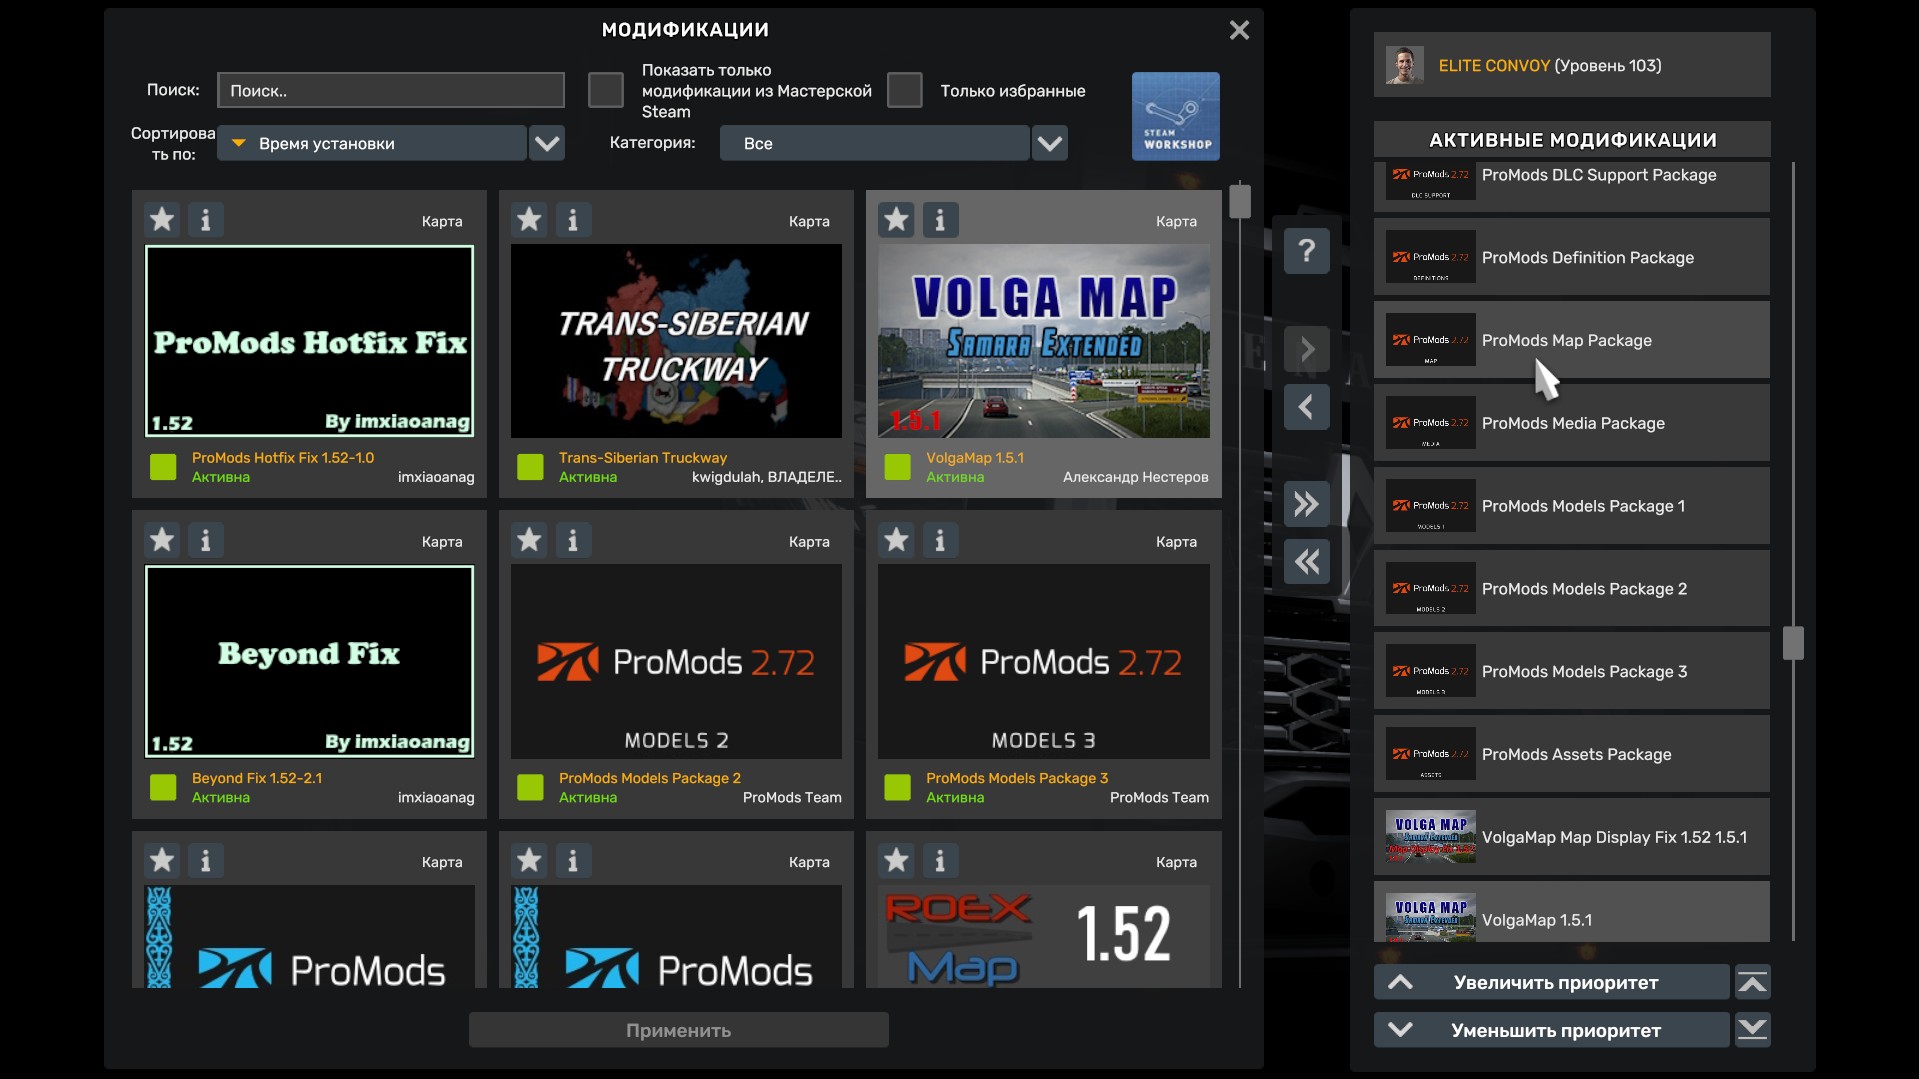Select Volga Map Samara Extended thumbnail

click(x=1044, y=341)
